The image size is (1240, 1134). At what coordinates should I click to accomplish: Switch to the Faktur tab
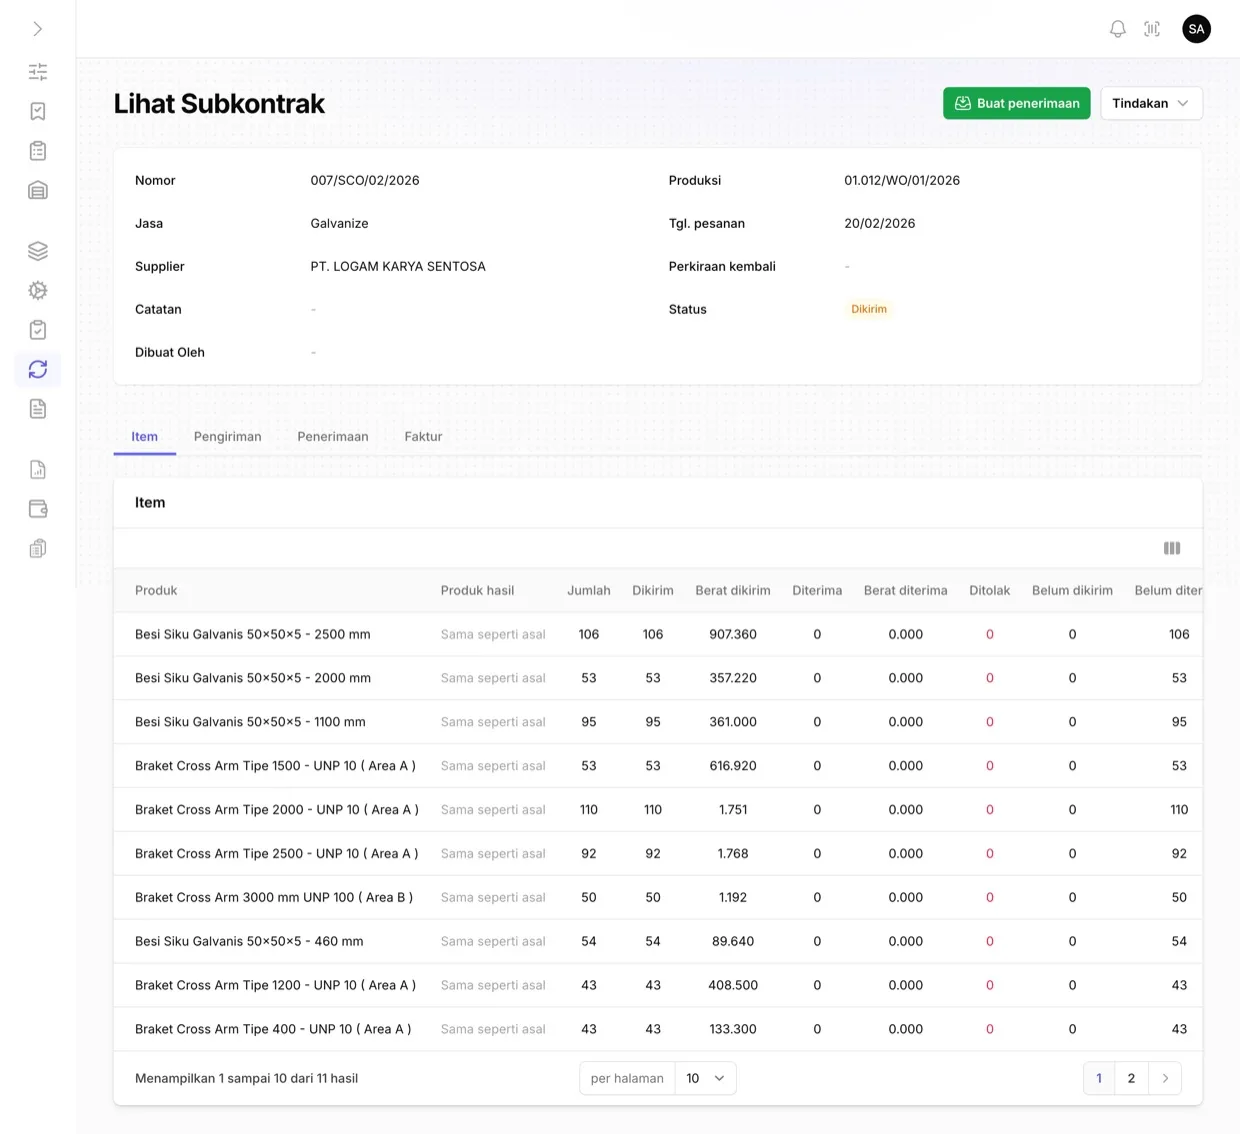[423, 437]
